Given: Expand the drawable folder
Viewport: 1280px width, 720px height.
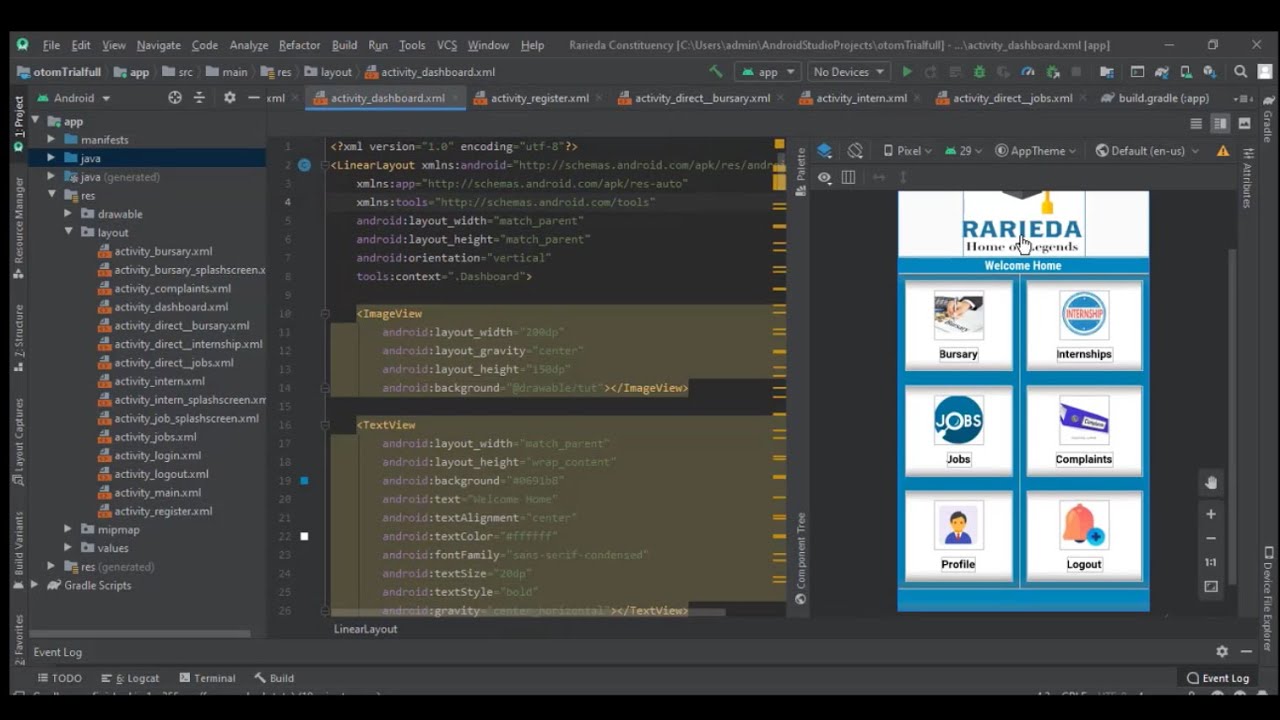Looking at the screenshot, I should click(68, 214).
